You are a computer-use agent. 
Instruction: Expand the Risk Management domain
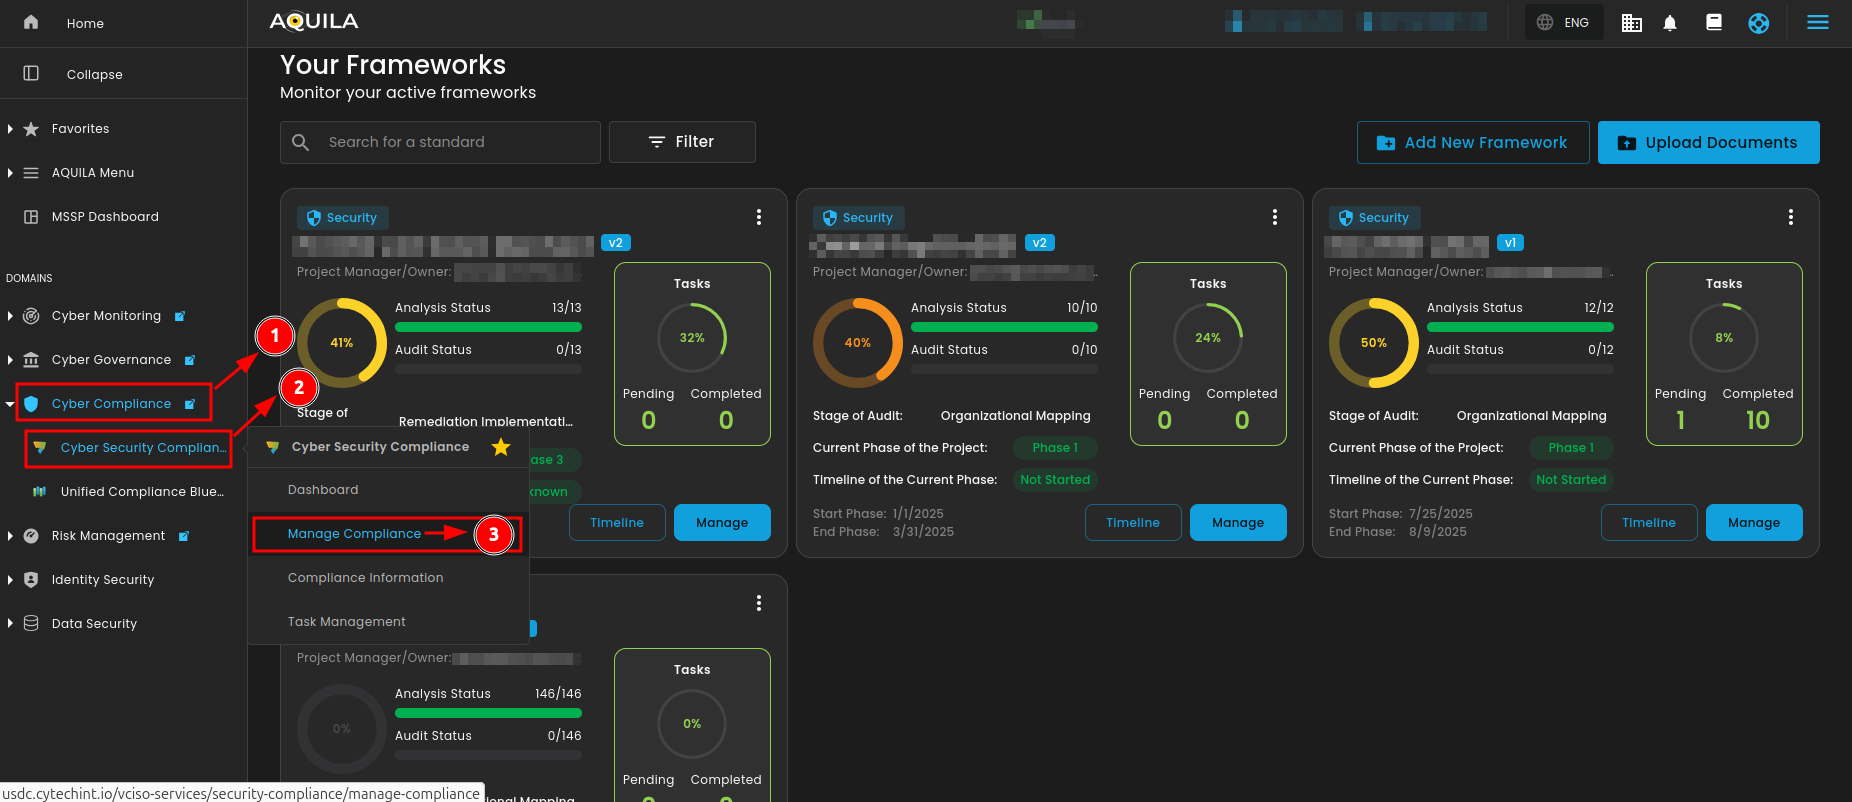tap(10, 536)
